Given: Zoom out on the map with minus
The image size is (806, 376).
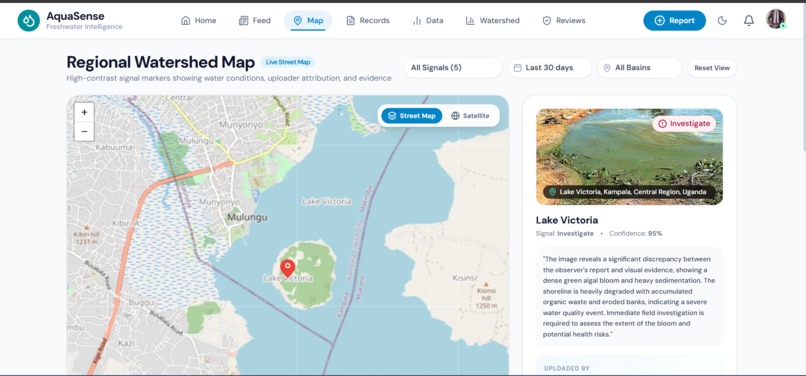Looking at the screenshot, I should click(84, 131).
